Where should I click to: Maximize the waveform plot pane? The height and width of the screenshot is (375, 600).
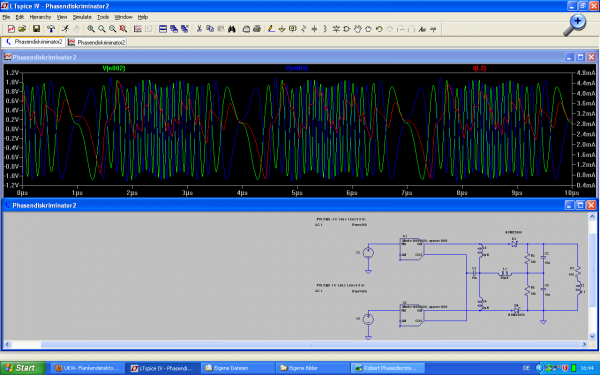point(580,57)
